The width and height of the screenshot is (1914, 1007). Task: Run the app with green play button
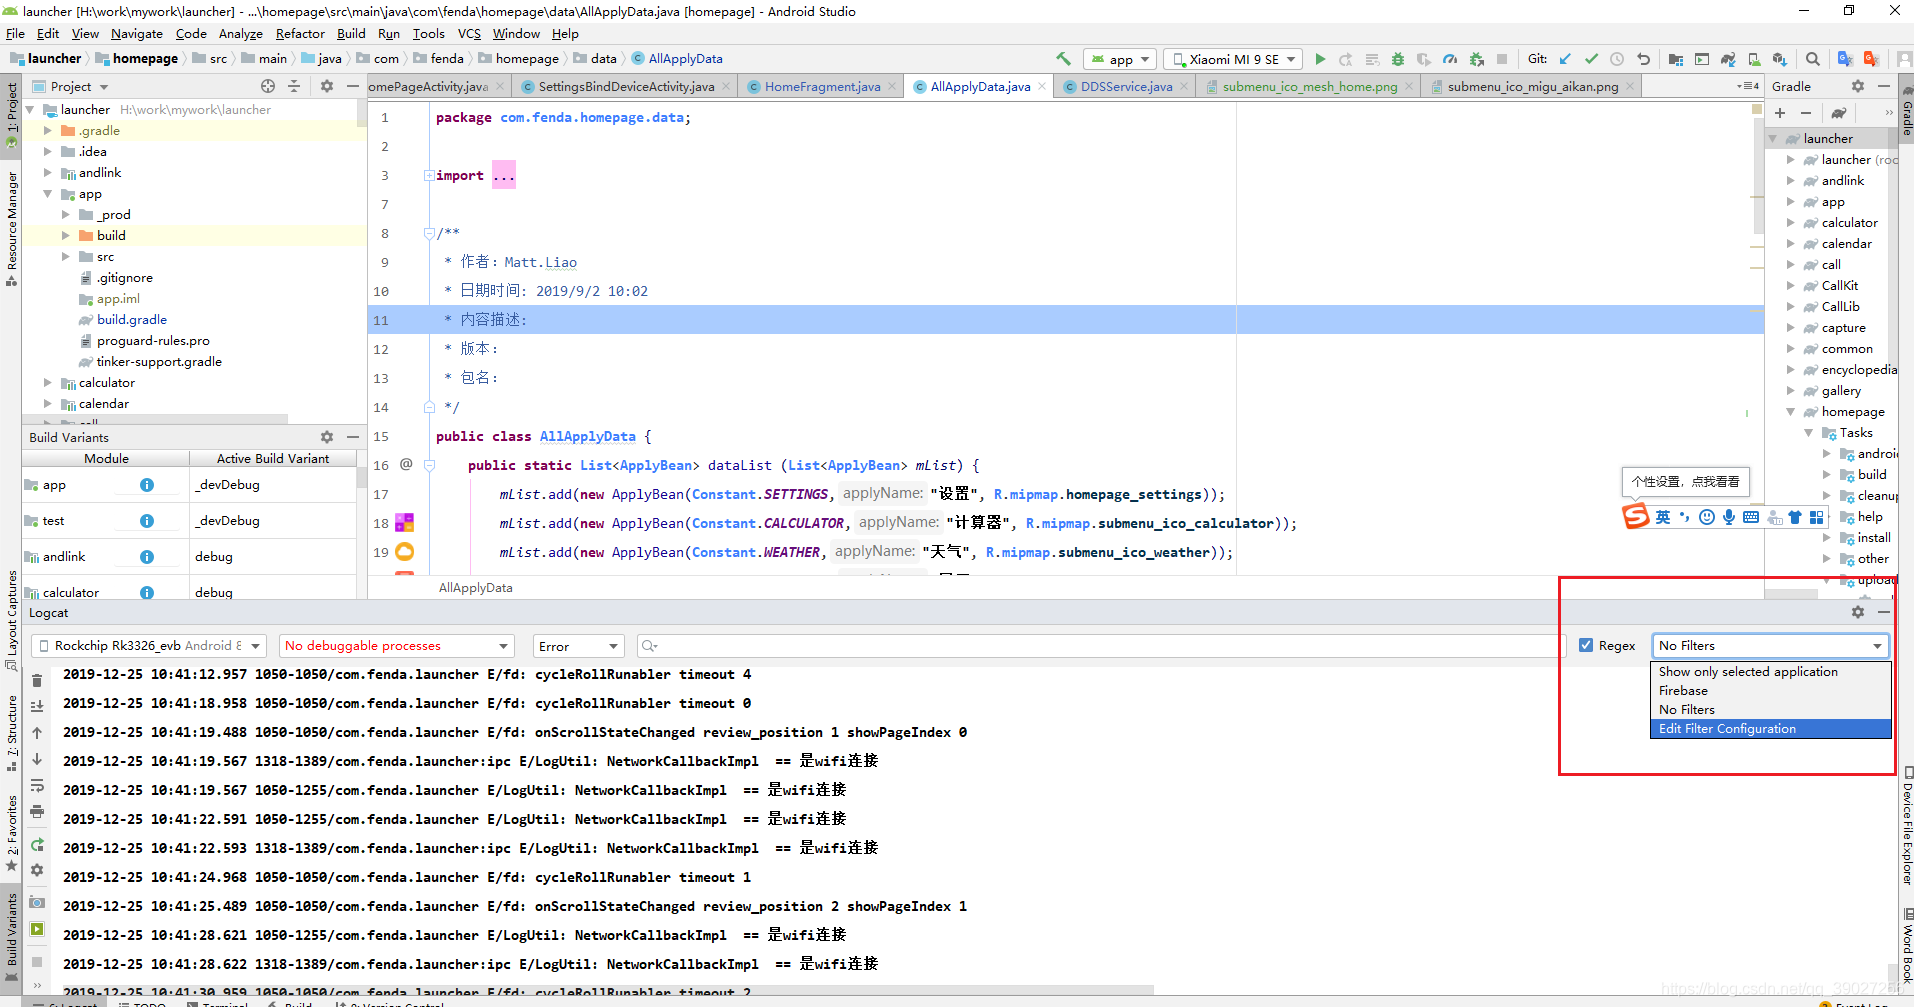(x=1320, y=59)
